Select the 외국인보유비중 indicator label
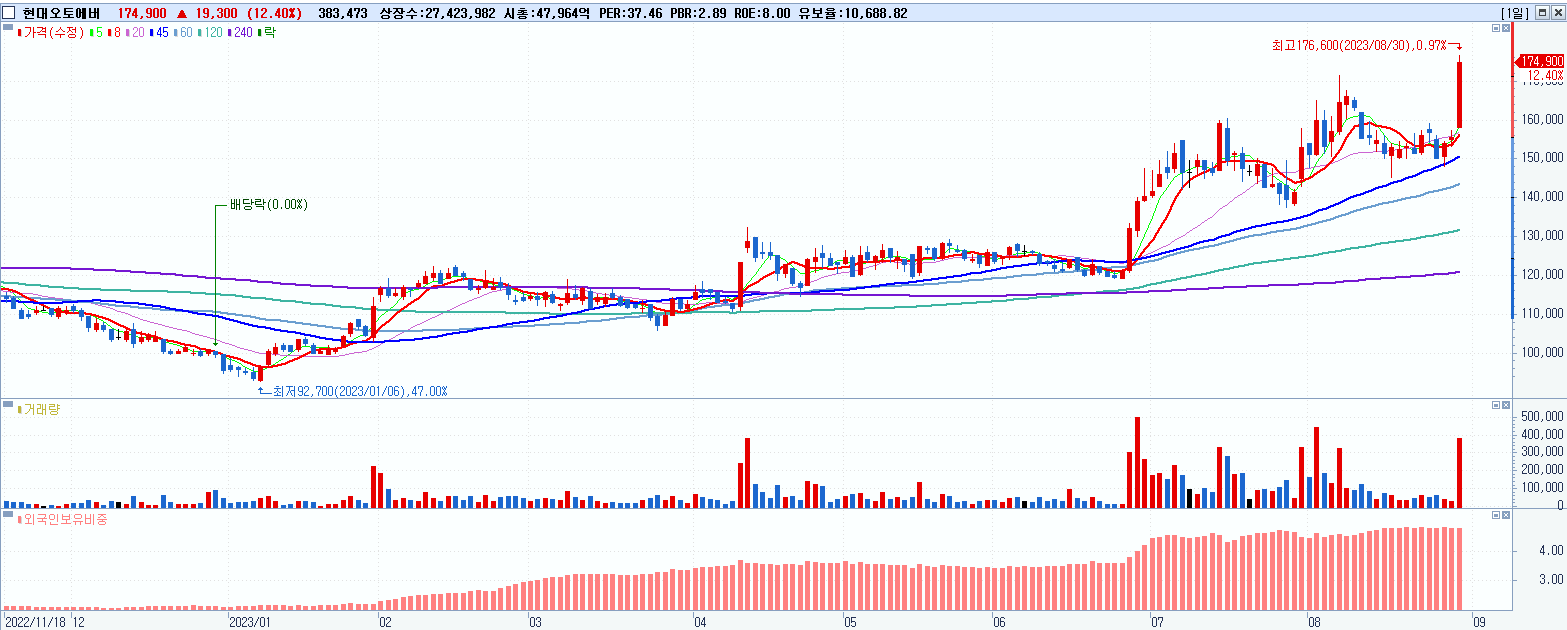 coord(62,520)
